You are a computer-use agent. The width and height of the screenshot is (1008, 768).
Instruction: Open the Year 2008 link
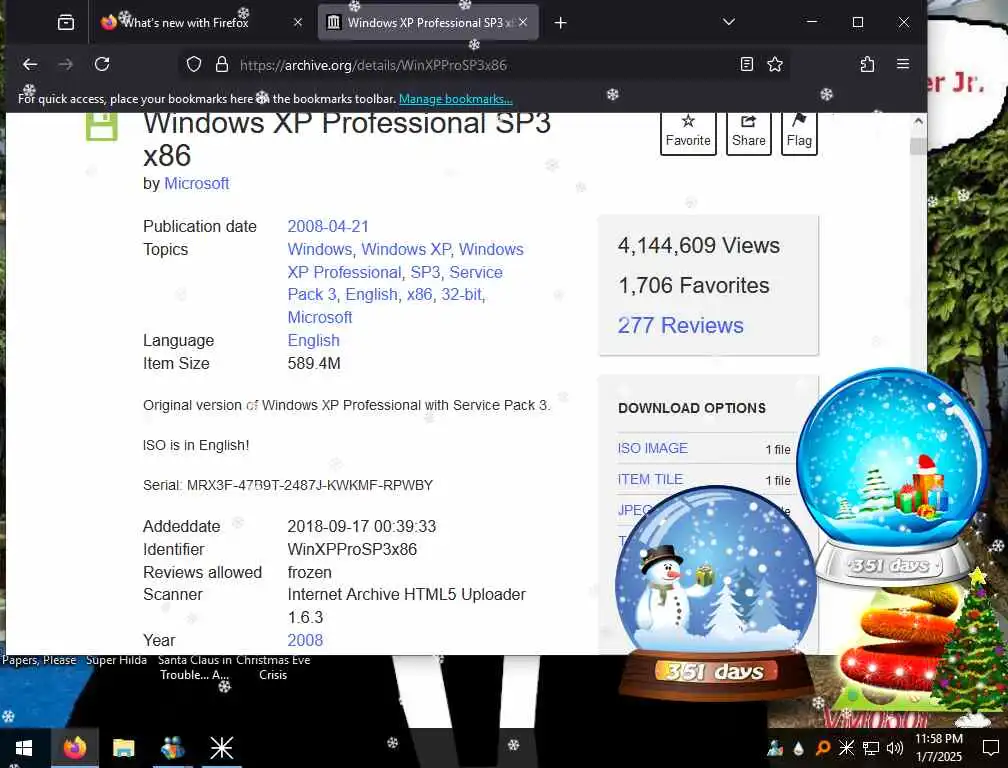click(x=305, y=640)
